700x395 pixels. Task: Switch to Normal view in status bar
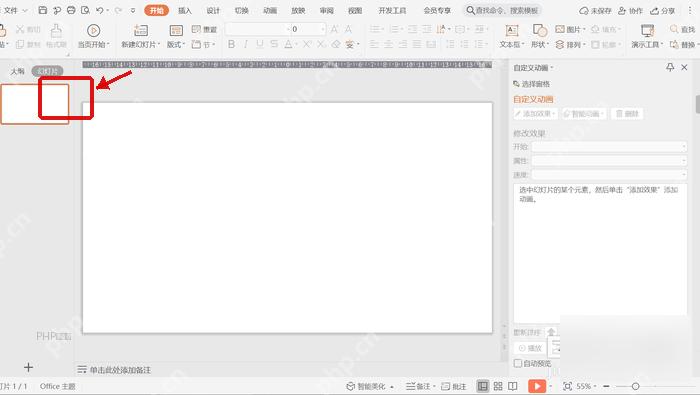coord(483,386)
